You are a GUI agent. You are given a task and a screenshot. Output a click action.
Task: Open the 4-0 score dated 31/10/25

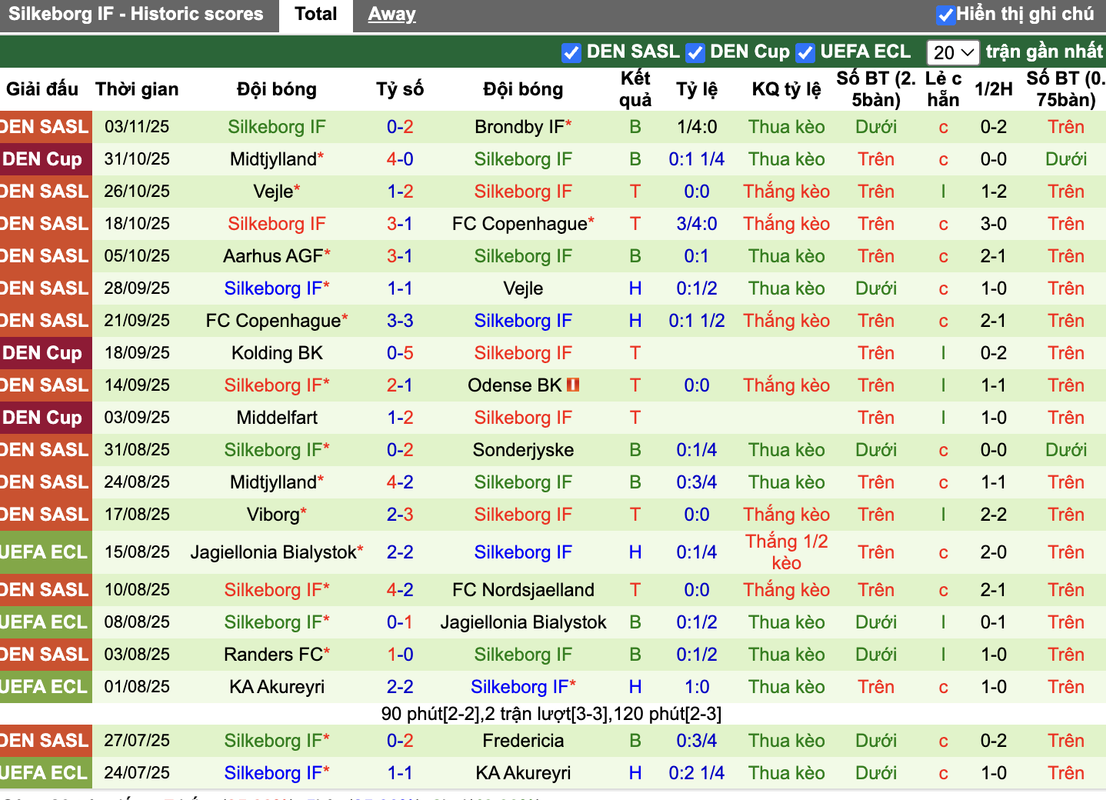400,159
